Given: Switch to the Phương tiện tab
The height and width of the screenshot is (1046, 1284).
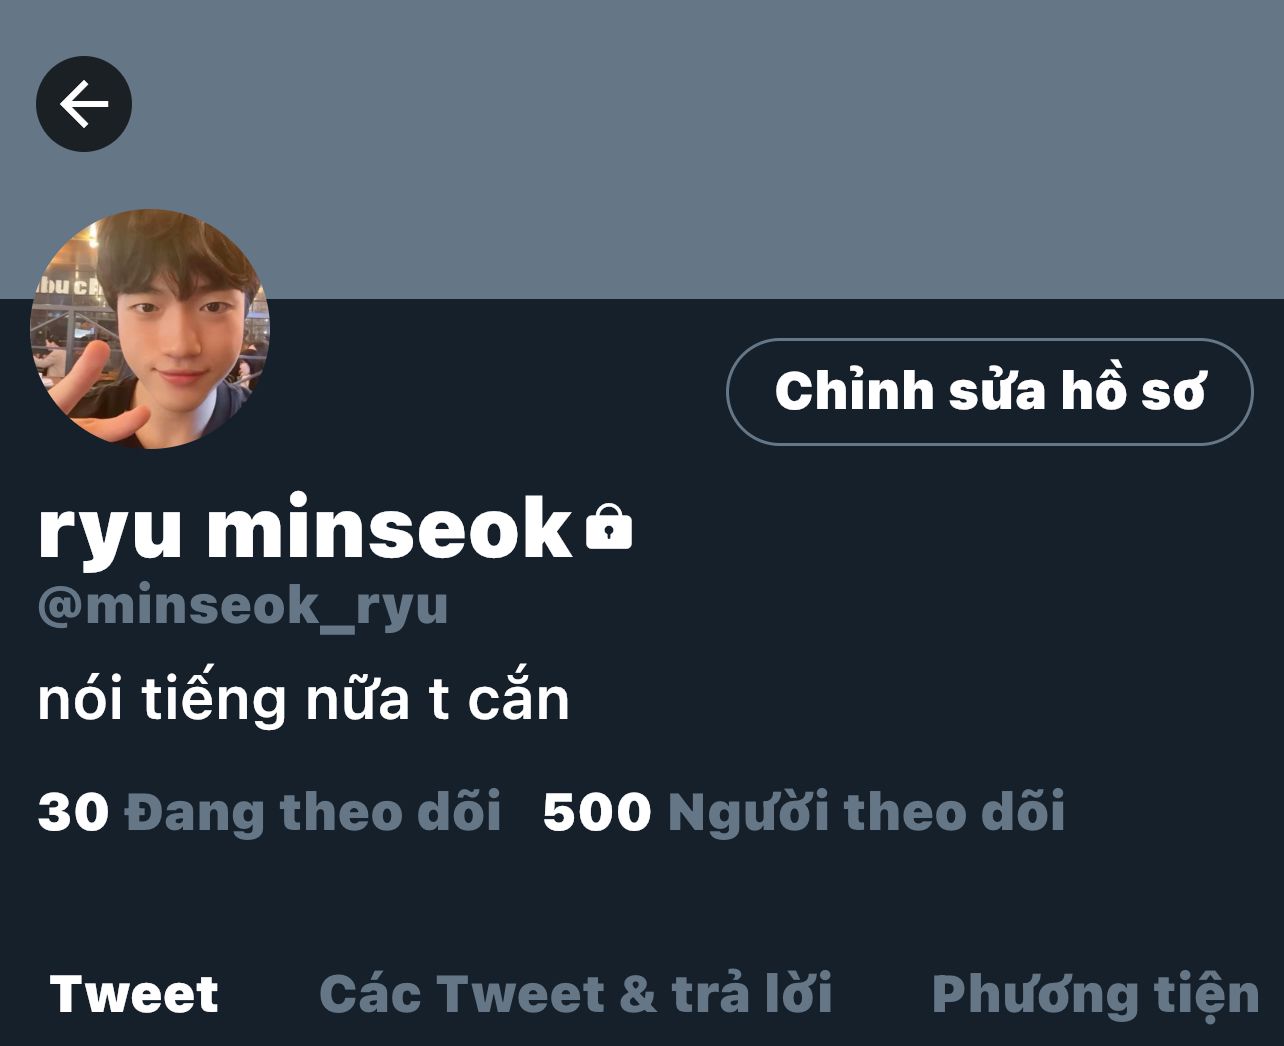Looking at the screenshot, I should coord(1095,995).
